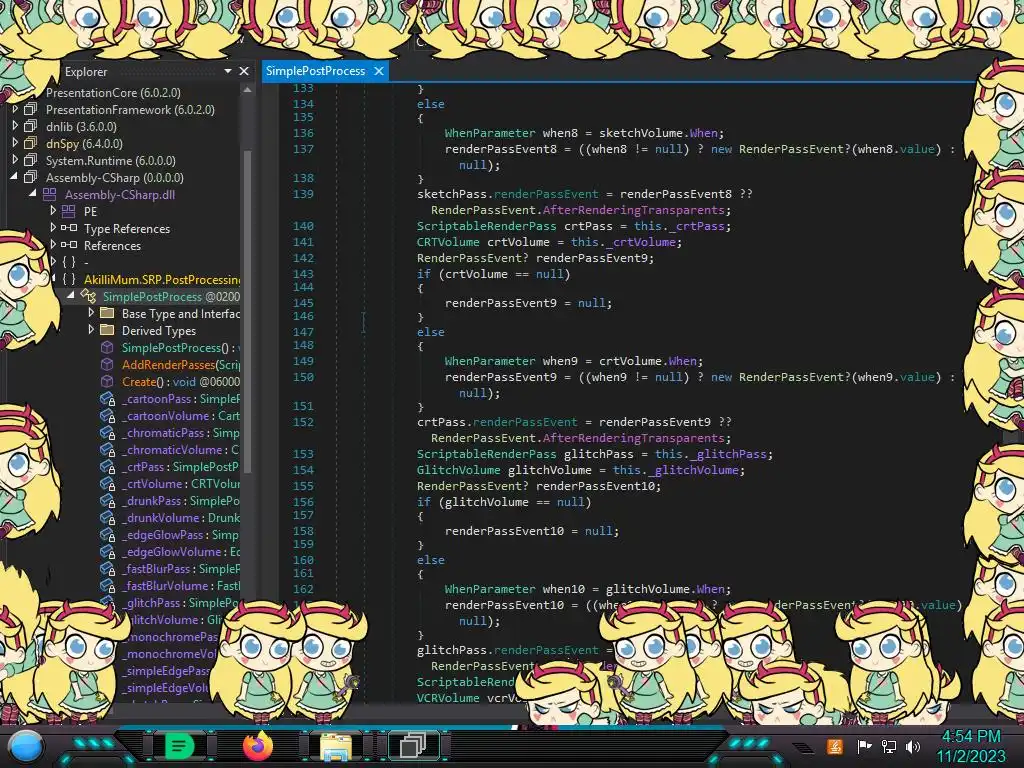Image resolution: width=1024 pixels, height=768 pixels.
Task: Collapse the Assembly-CSharp.dll module node
Action: [x=33, y=194]
